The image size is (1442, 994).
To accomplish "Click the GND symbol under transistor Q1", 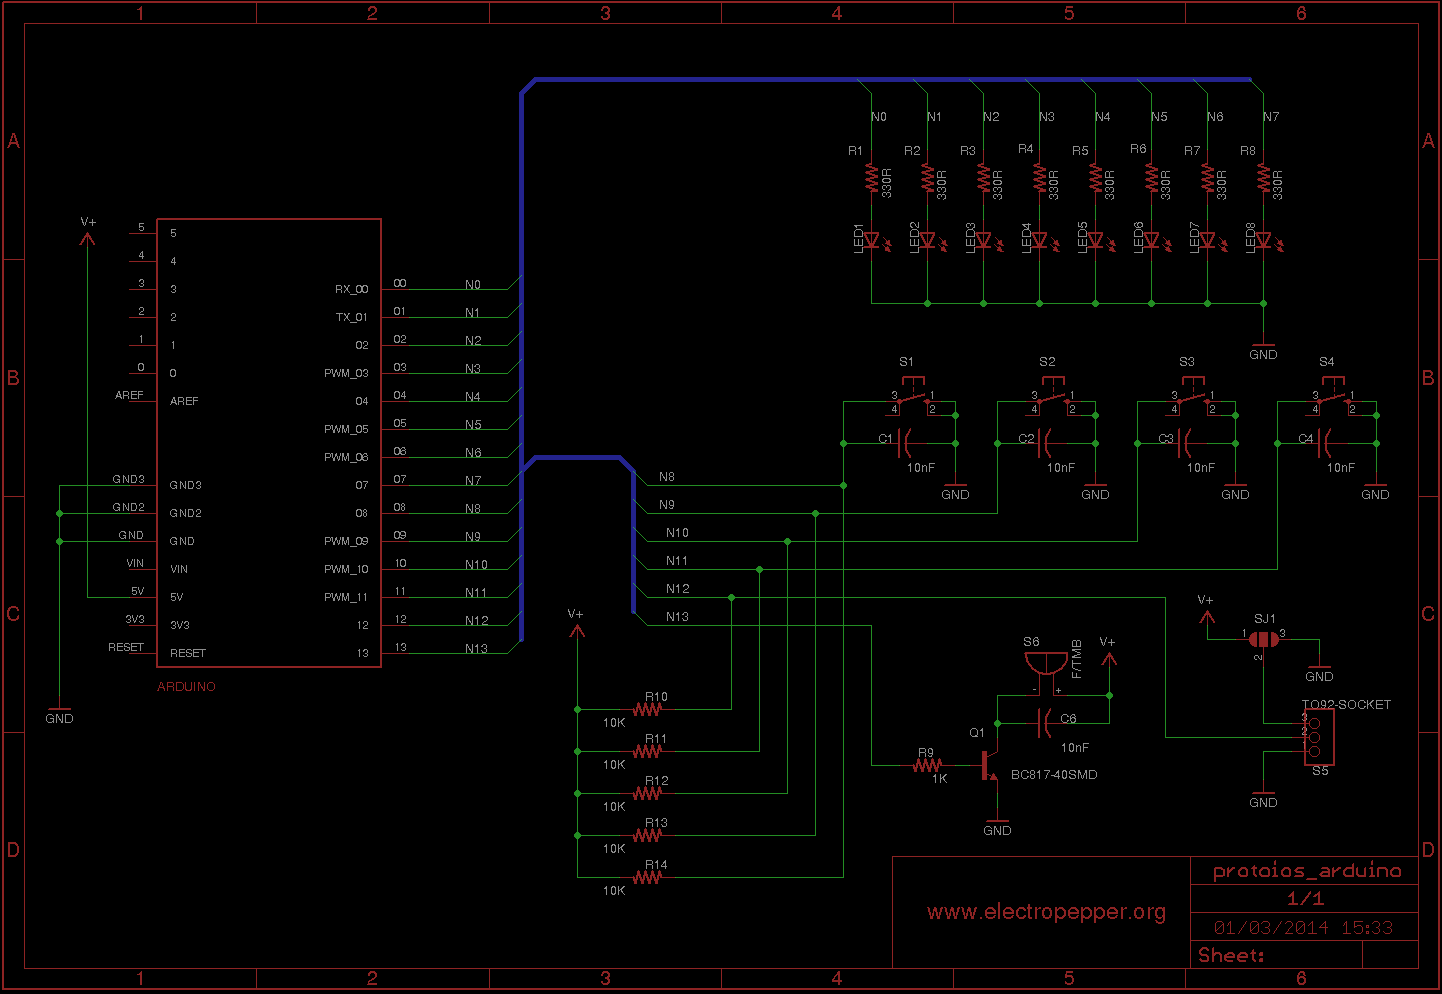I will pos(997,827).
